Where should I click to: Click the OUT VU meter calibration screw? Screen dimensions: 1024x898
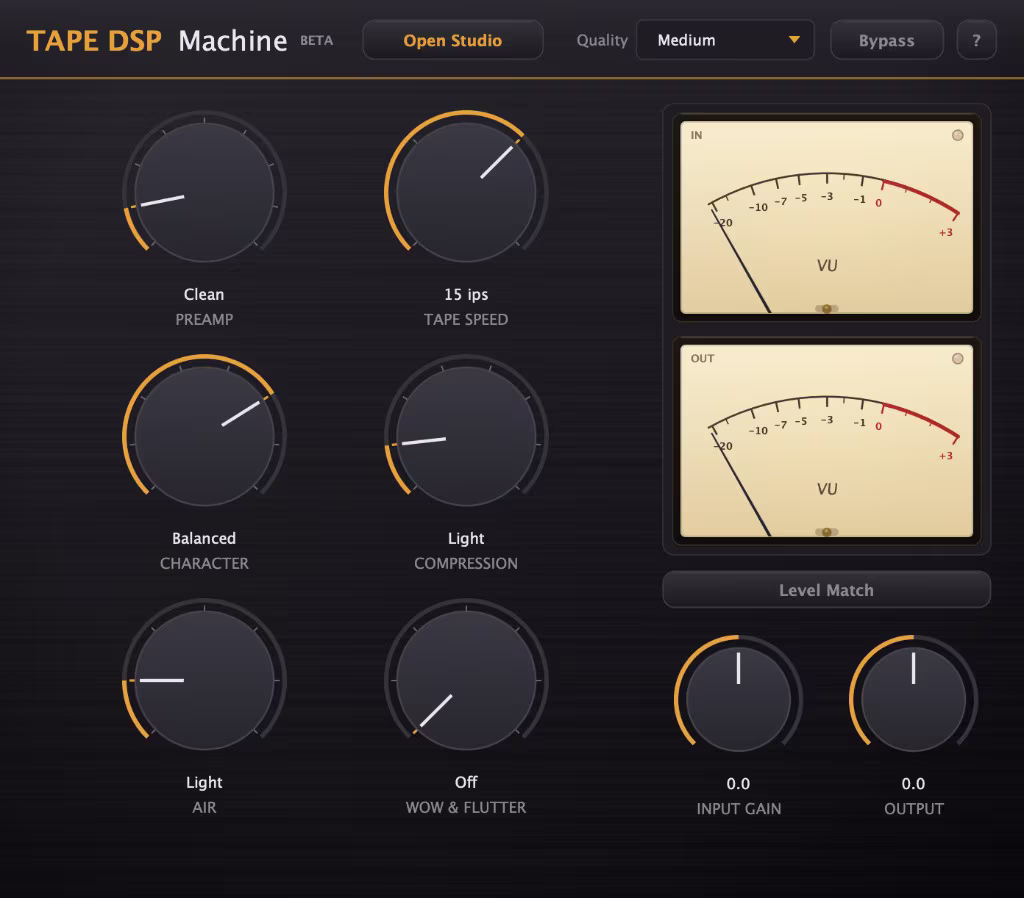point(827,532)
